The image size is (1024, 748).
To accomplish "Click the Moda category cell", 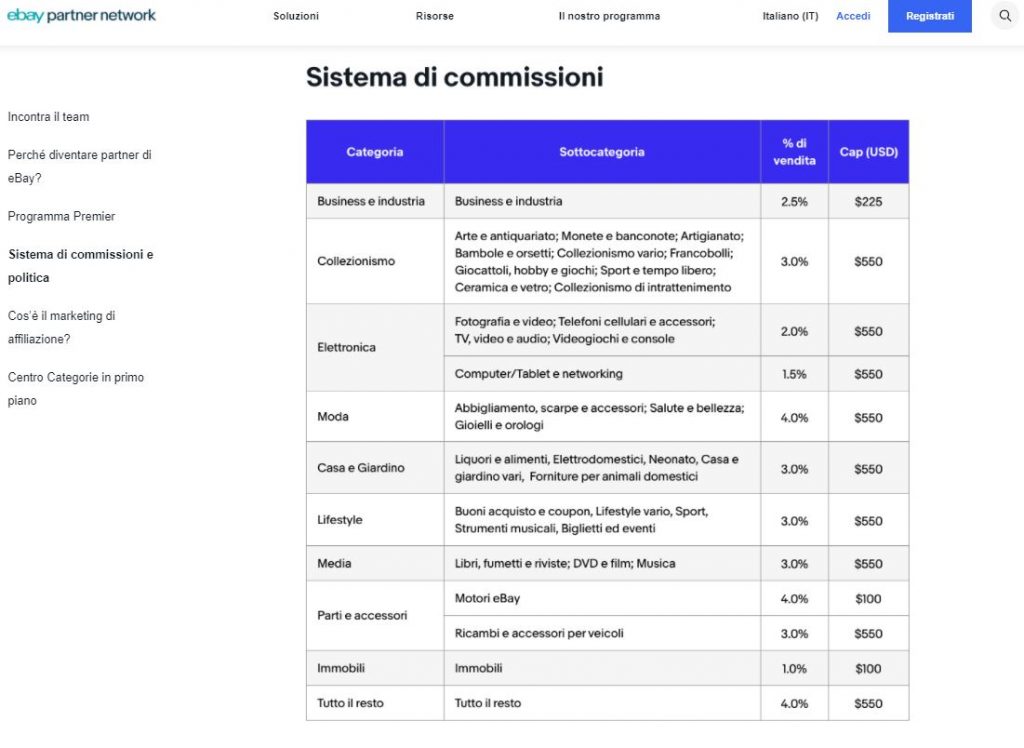I will (x=375, y=417).
